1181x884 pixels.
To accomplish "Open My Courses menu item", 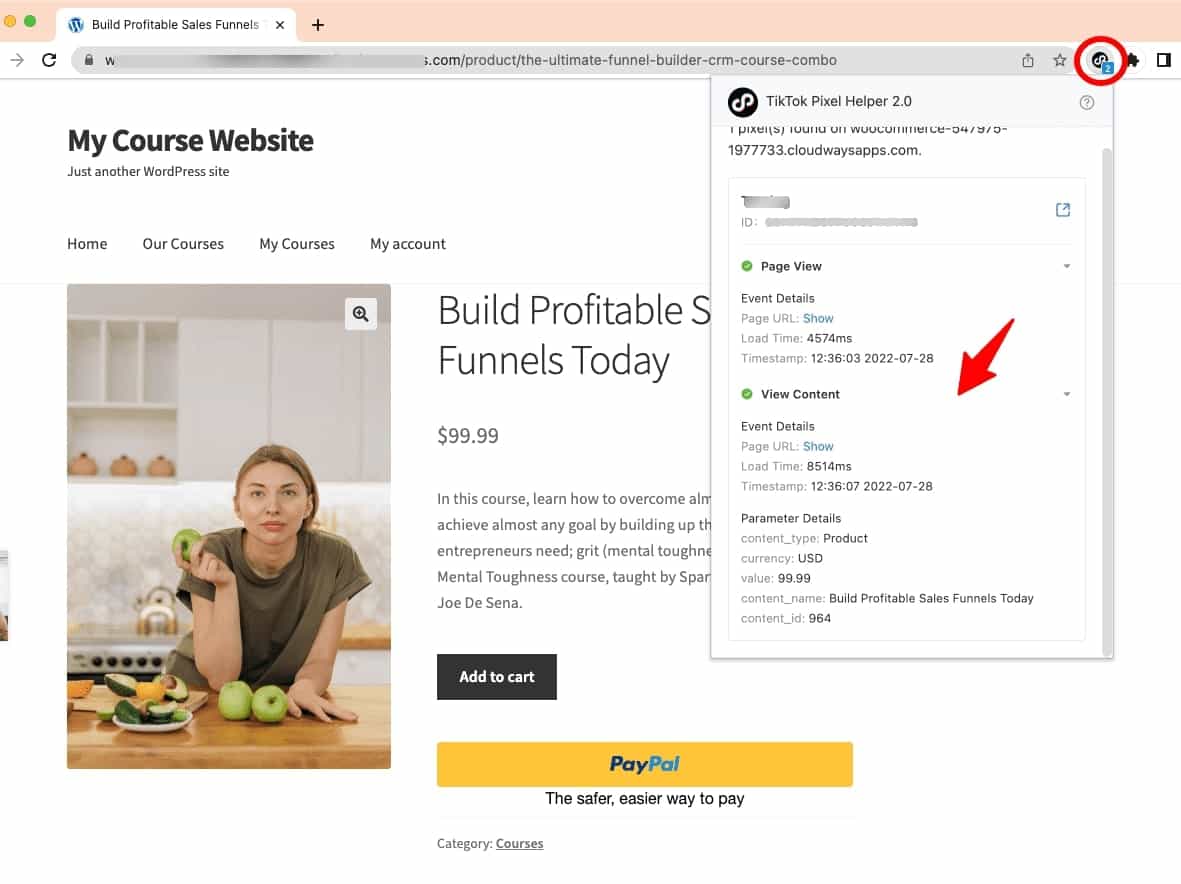I will [x=297, y=244].
